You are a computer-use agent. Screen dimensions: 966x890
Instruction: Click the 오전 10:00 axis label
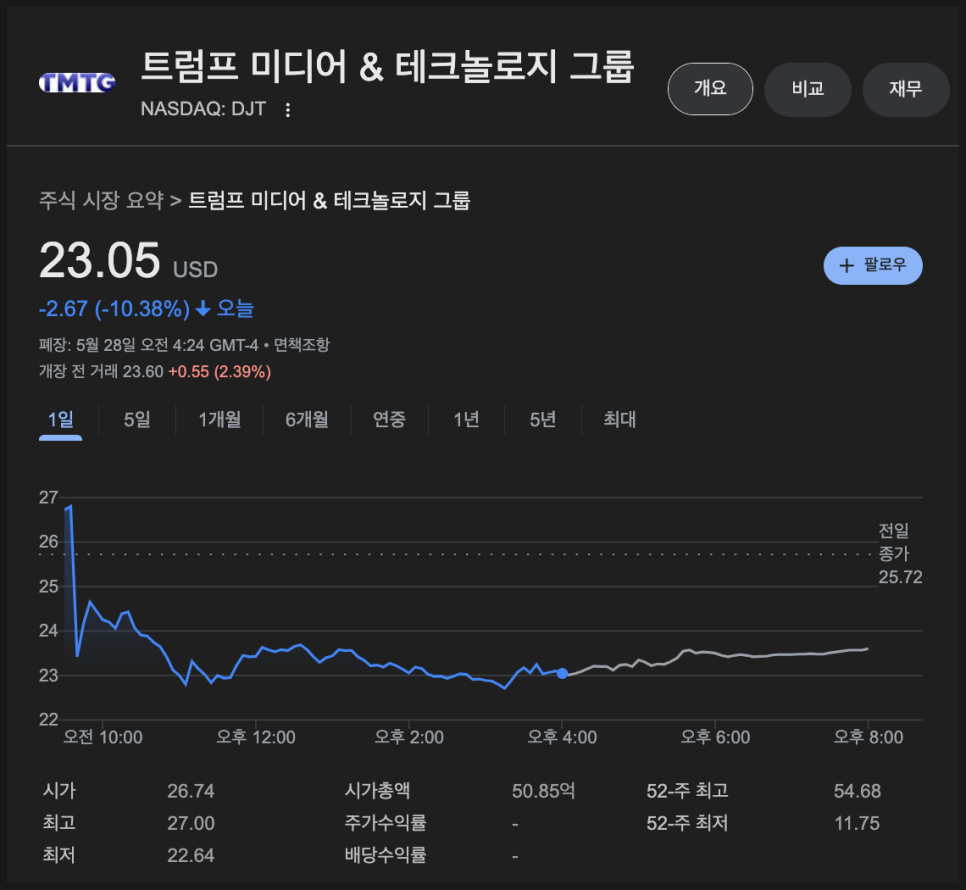tap(103, 737)
